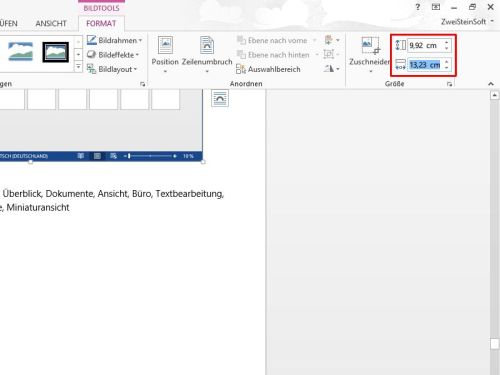The width and height of the screenshot is (500, 375).
Task: Restore down the Word window
Action: click(472, 7)
